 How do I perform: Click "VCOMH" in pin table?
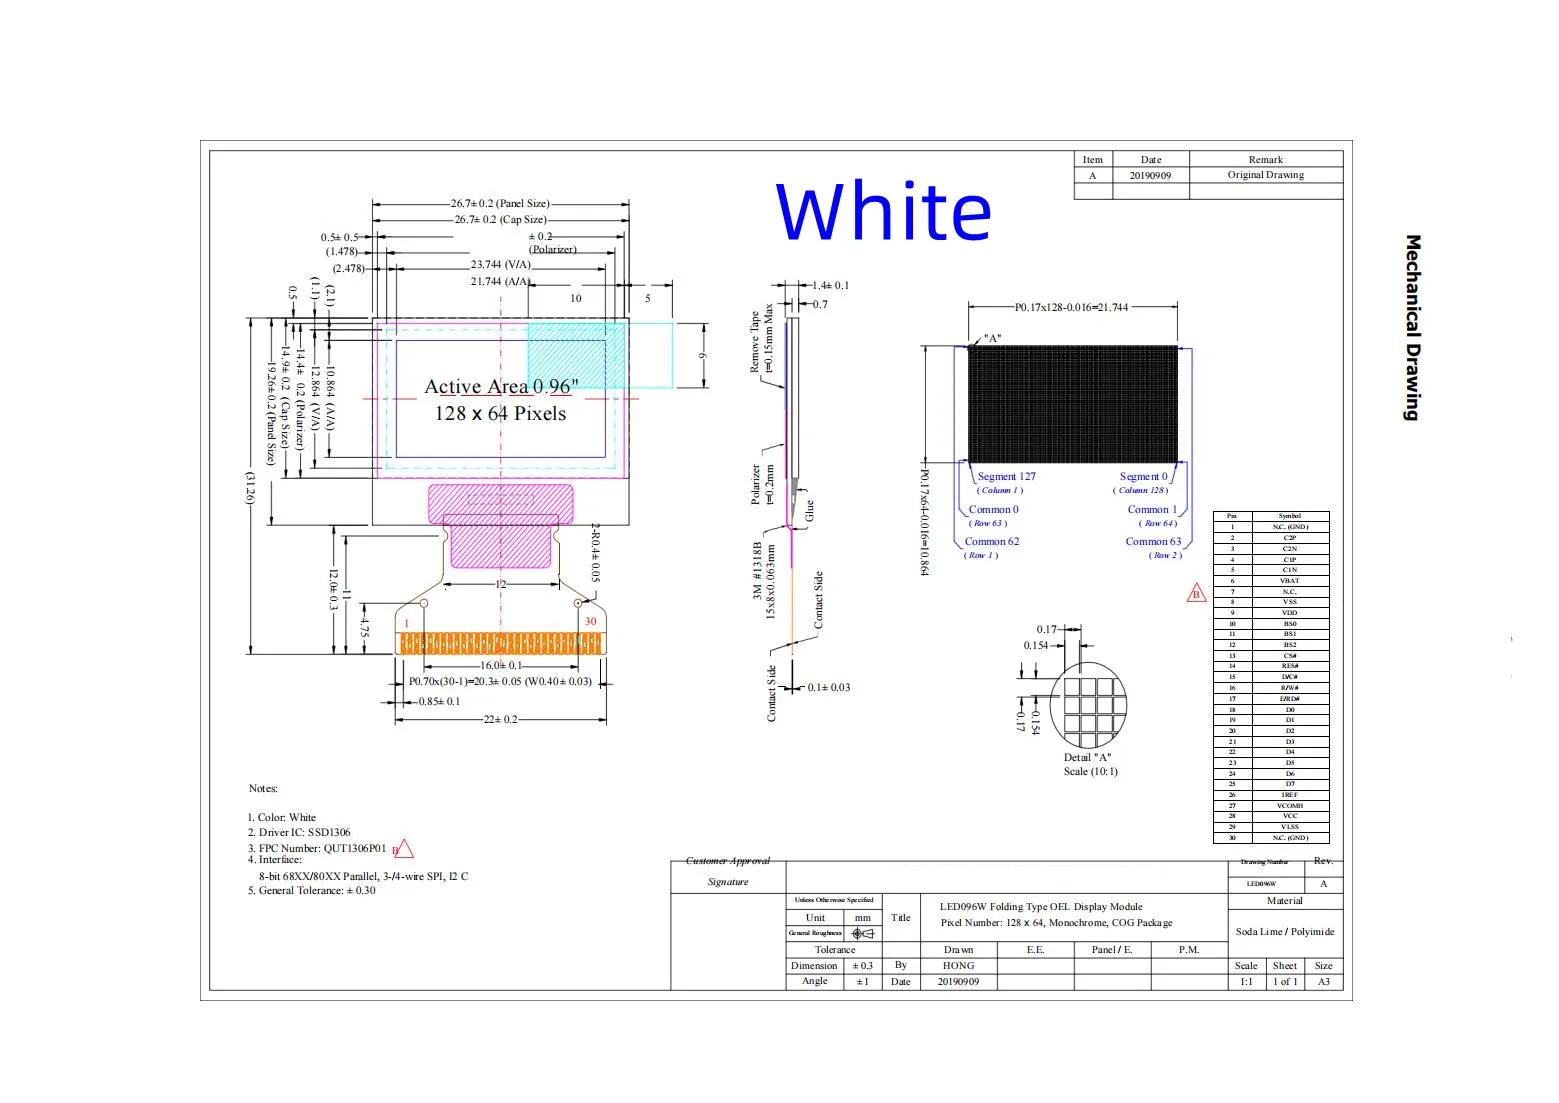[1289, 805]
